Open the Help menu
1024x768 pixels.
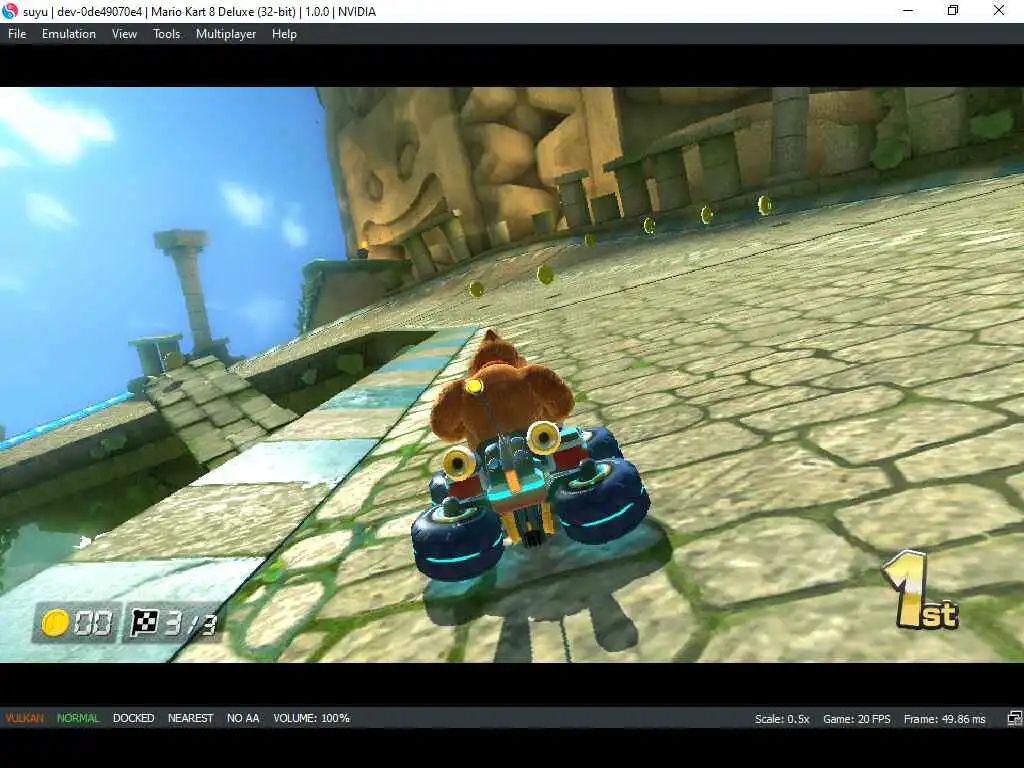coord(284,34)
